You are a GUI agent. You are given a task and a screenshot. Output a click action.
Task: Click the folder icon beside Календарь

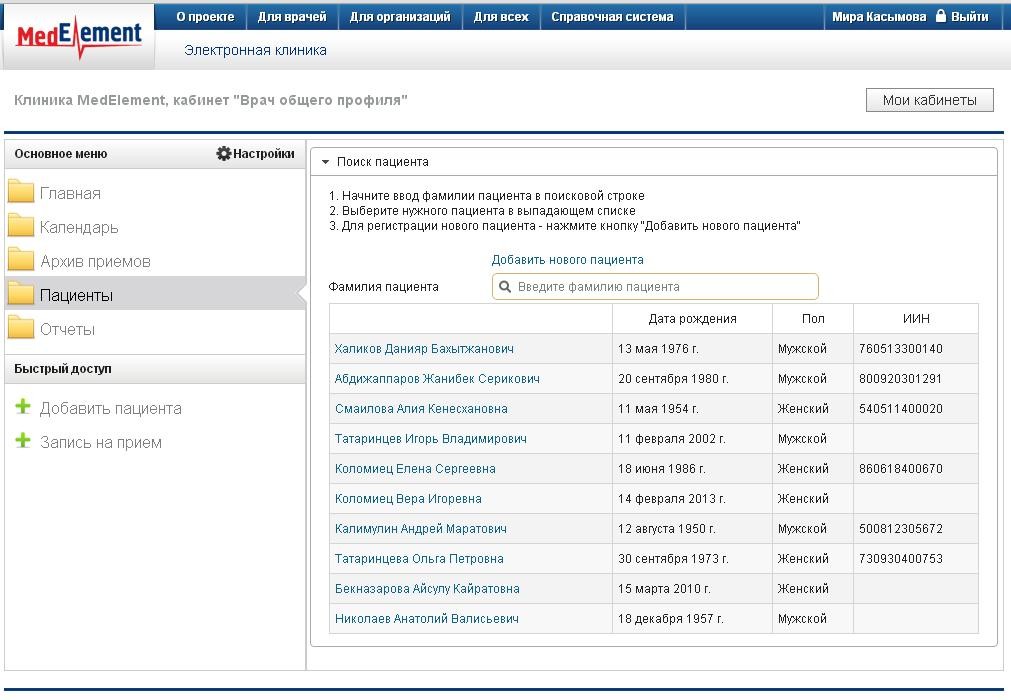point(21,227)
